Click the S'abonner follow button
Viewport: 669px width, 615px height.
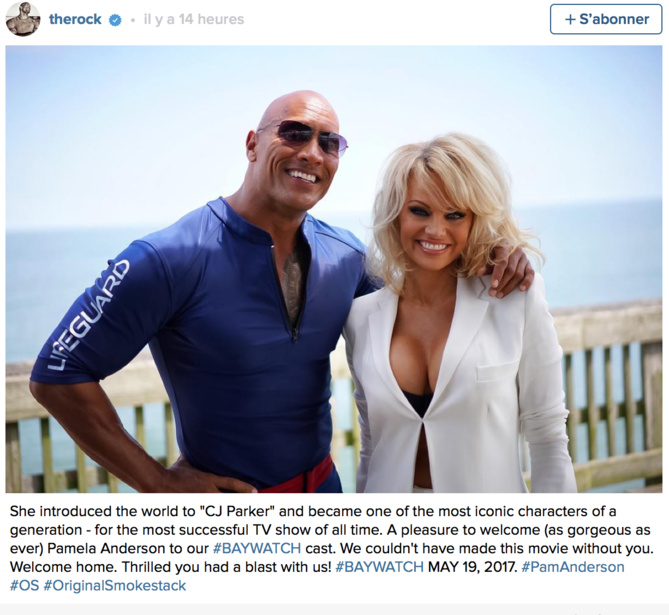606,19
